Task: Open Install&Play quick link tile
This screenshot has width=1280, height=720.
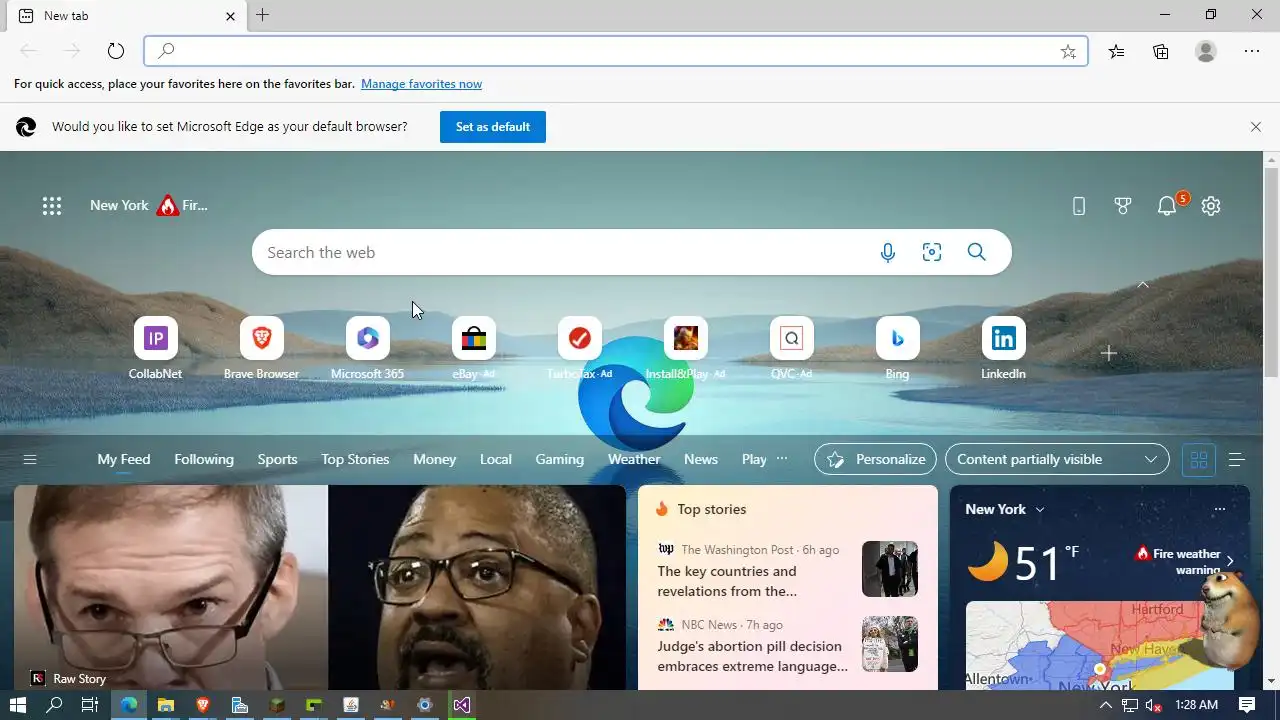Action: click(x=685, y=348)
